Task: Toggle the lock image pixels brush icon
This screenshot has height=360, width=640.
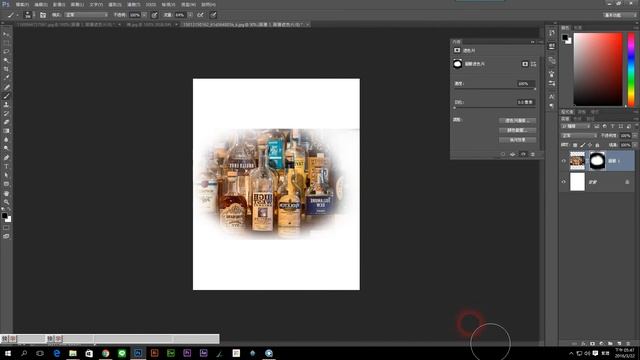Action: 582,145
